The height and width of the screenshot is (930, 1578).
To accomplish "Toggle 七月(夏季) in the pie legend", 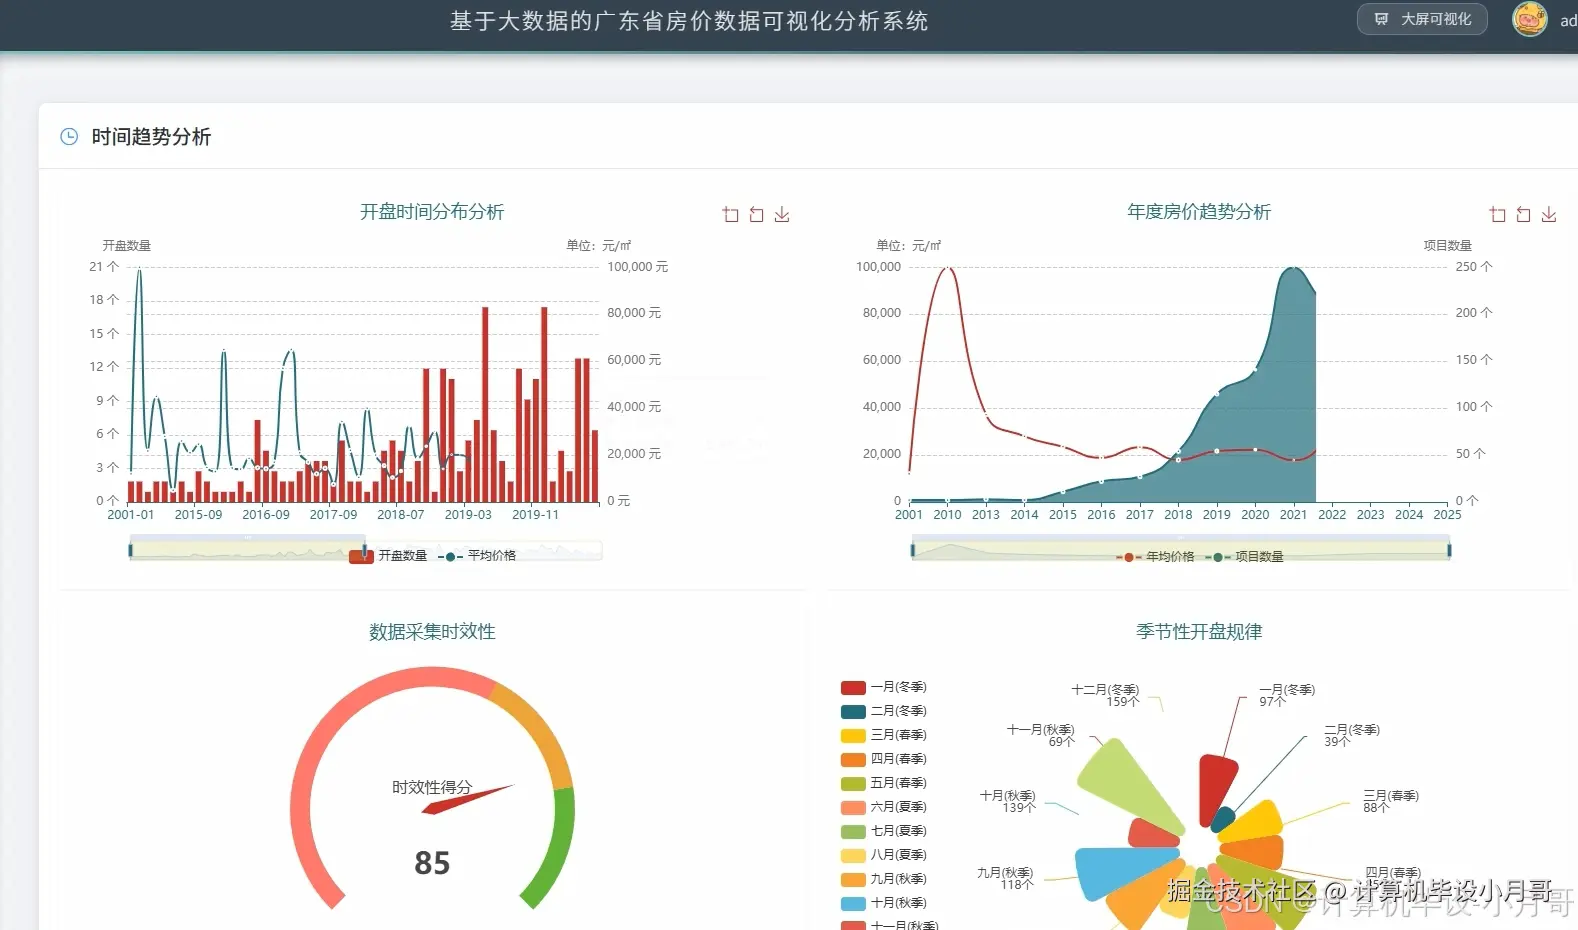I will coord(884,831).
